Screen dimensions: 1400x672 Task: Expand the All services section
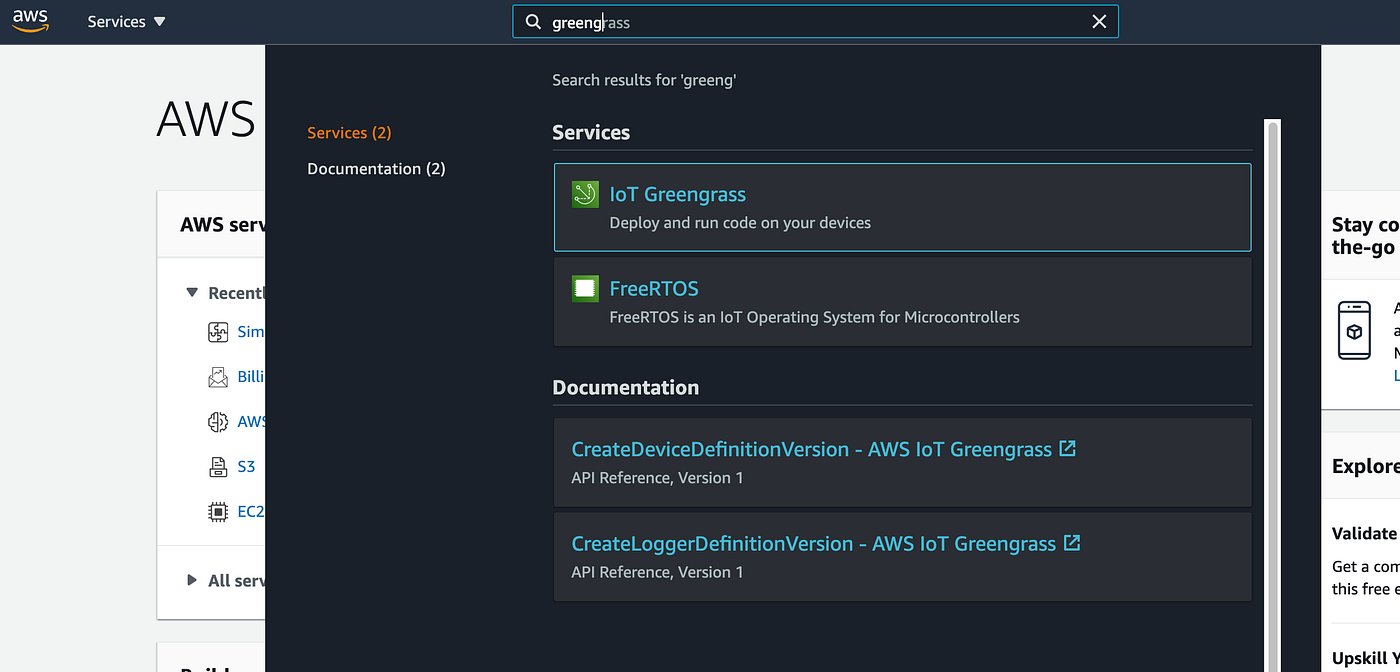pos(193,580)
